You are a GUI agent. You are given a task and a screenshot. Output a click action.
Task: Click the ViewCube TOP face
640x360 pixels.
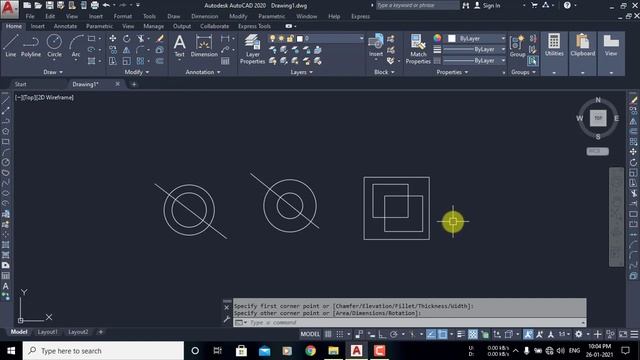[x=598, y=118]
